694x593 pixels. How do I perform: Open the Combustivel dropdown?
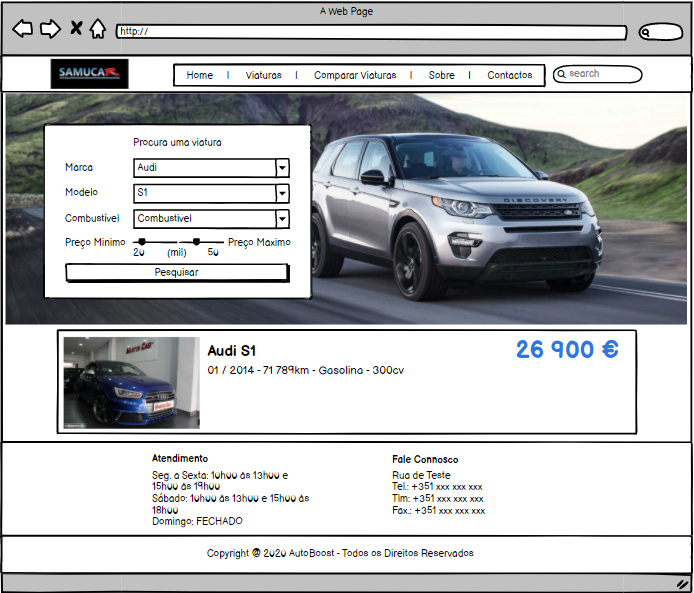point(211,218)
